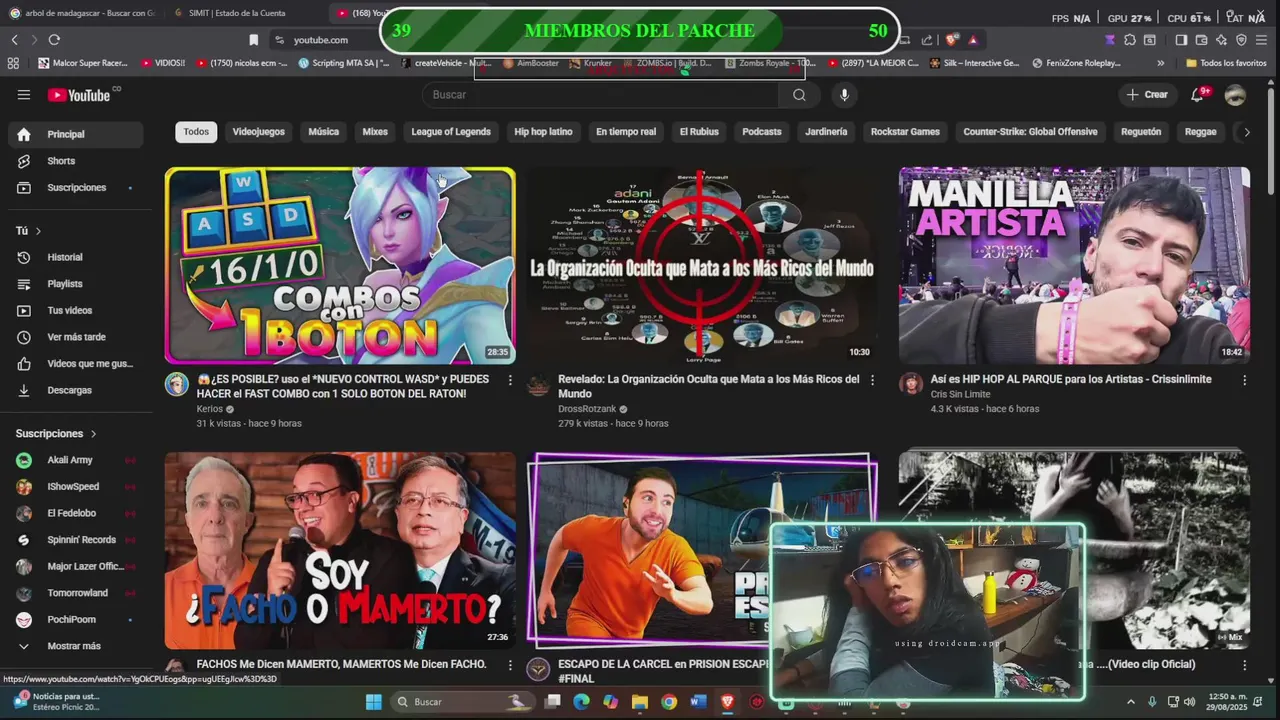
Task: Toggle the browser sidebar panel
Action: tap(1181, 40)
